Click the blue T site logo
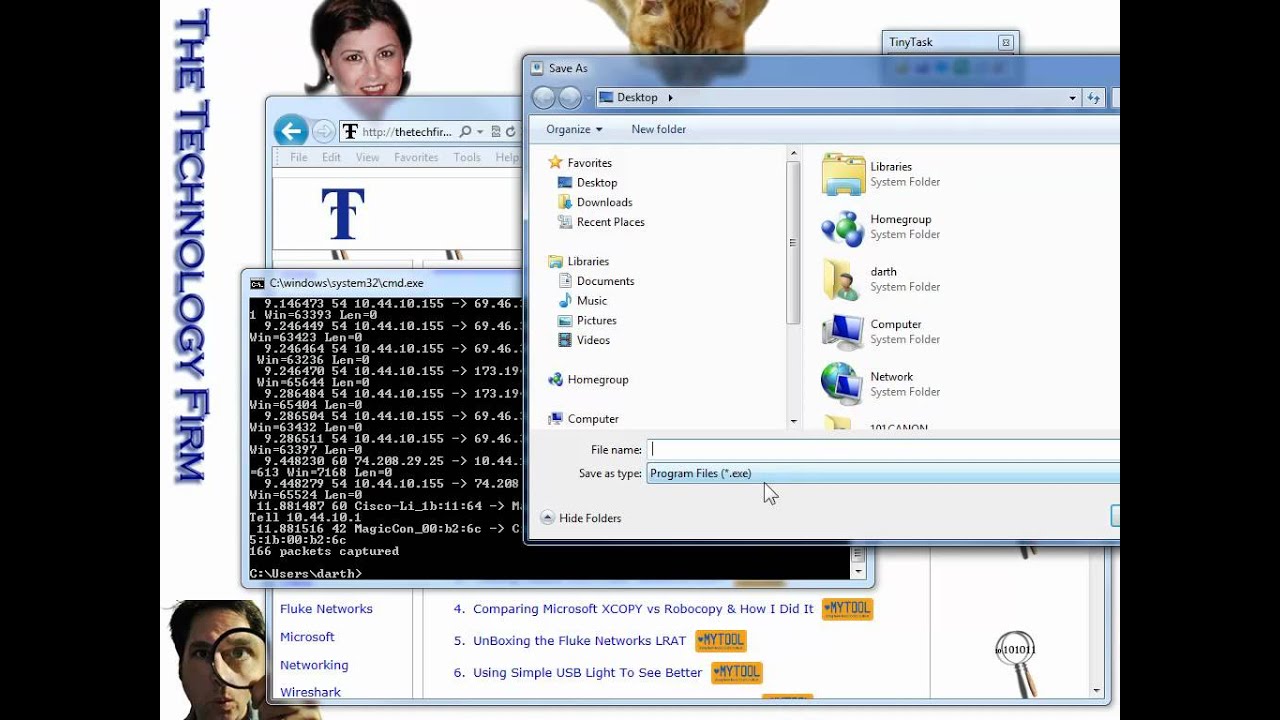 pyautogui.click(x=343, y=213)
